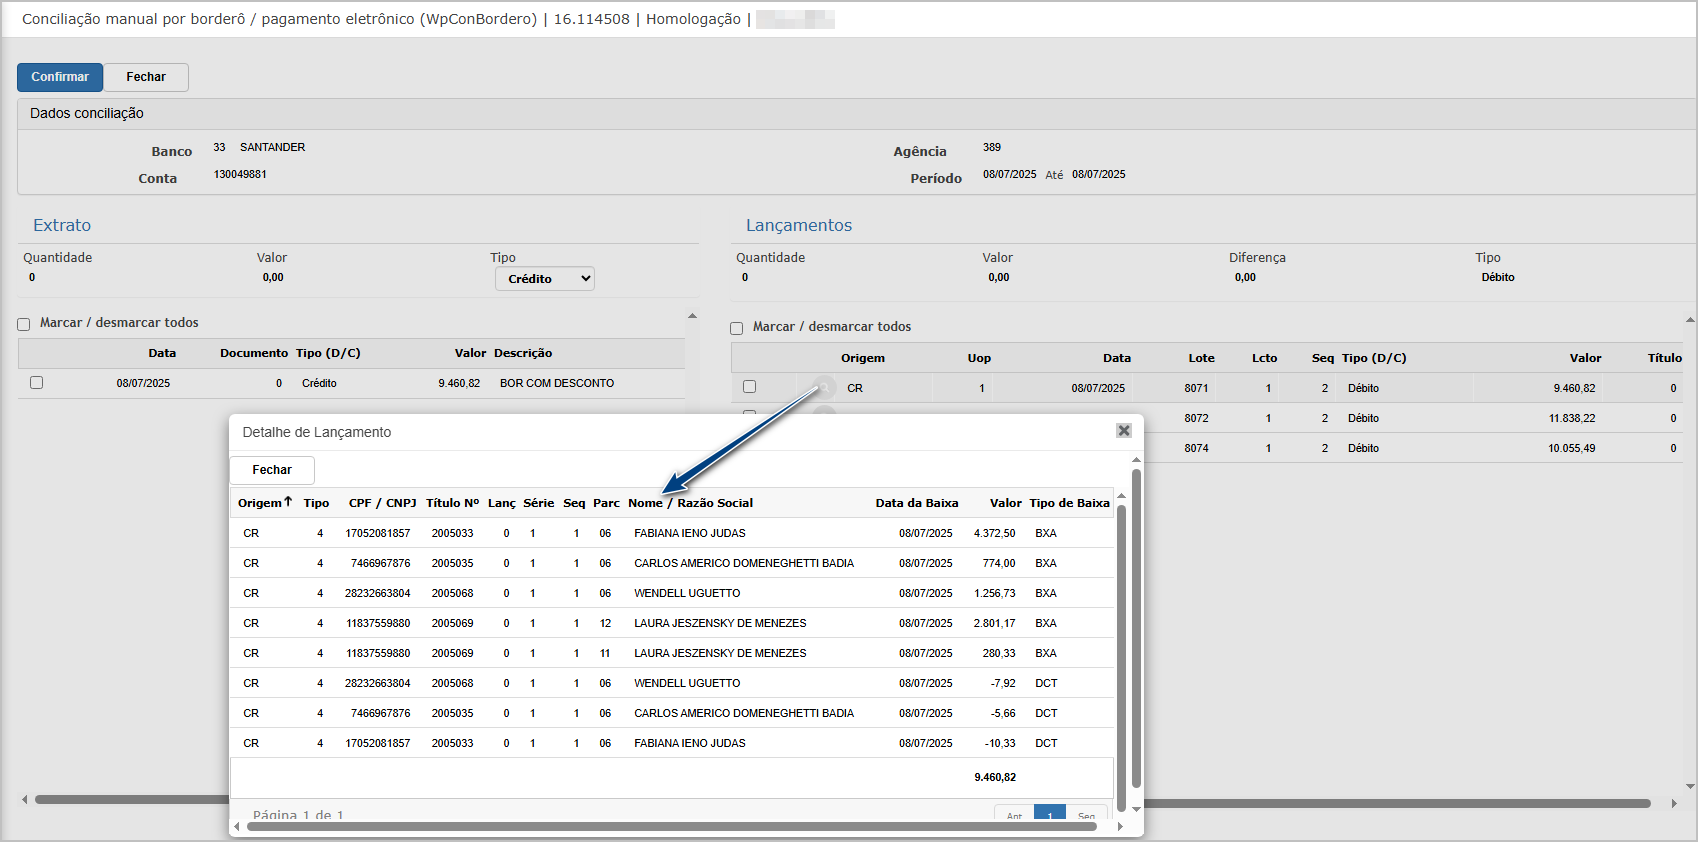1698x842 pixels.
Task: Click the Lançamentos value 10.055,49
Action: pyautogui.click(x=1572, y=448)
